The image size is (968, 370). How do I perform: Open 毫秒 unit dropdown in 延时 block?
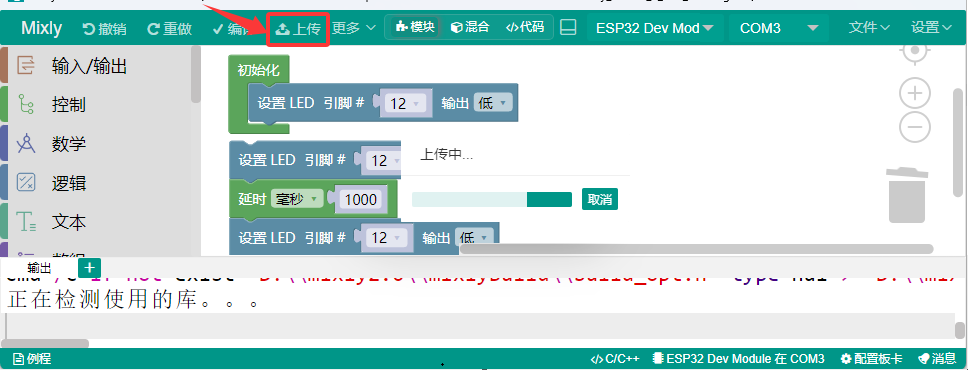click(x=297, y=199)
